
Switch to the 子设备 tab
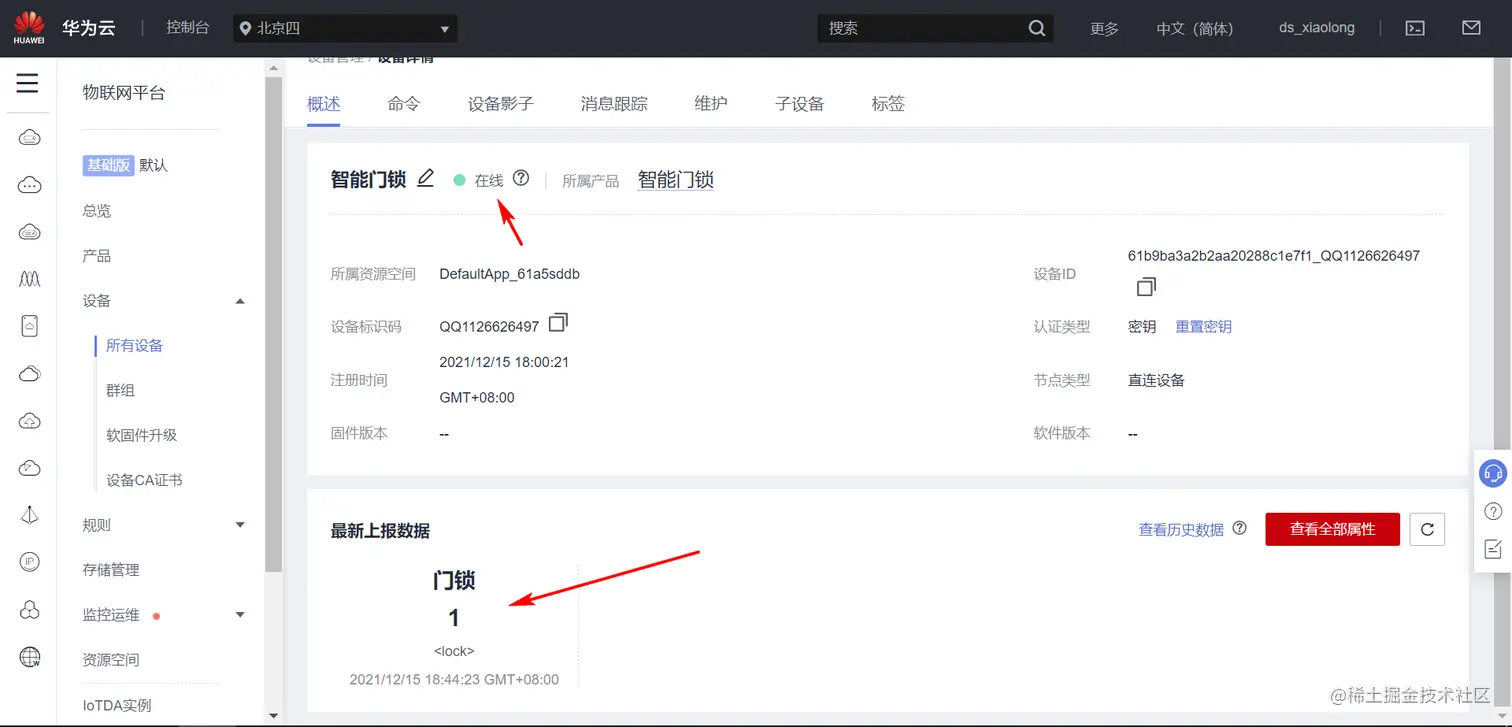pyautogui.click(x=799, y=104)
